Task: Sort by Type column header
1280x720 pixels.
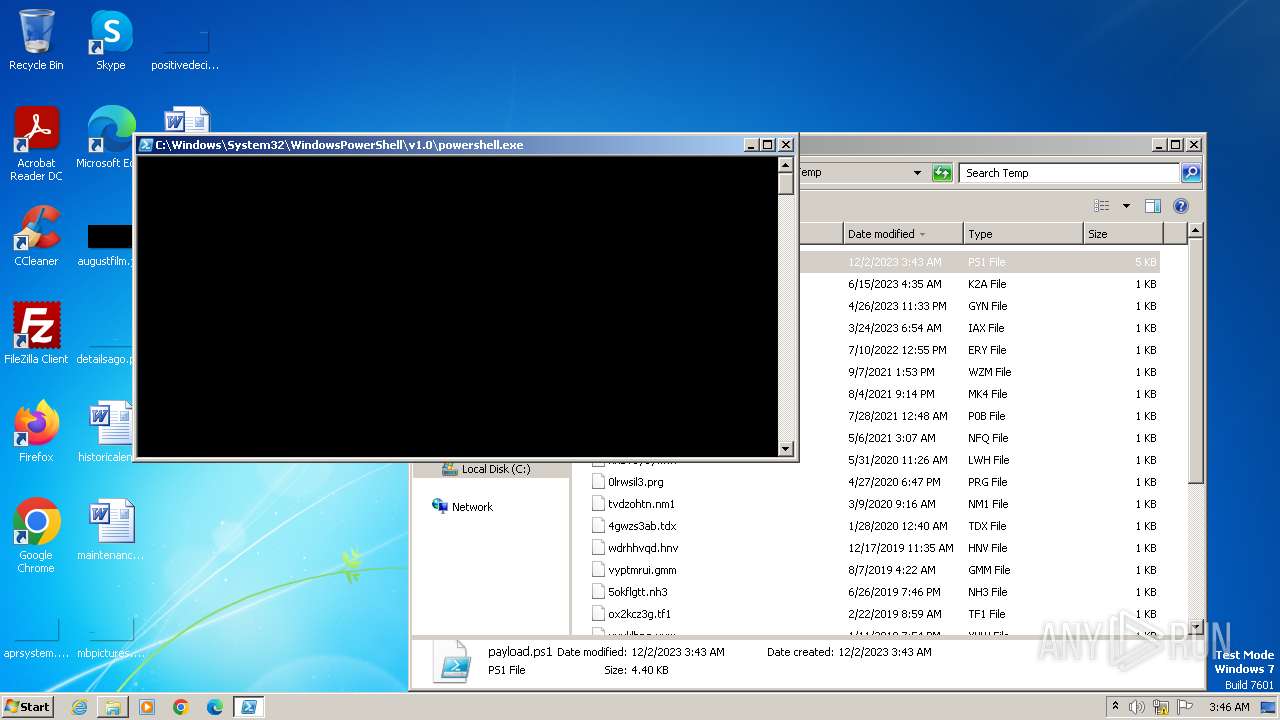Action: [x=1023, y=234]
